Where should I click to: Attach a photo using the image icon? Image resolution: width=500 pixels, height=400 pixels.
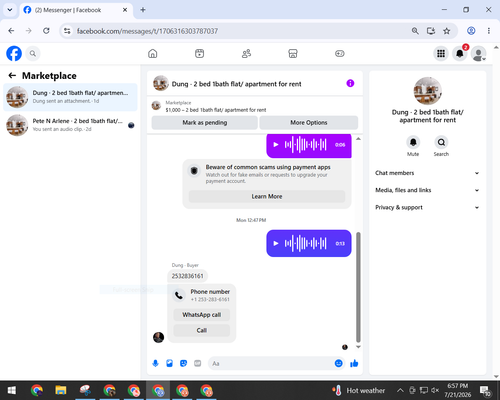click(169, 363)
